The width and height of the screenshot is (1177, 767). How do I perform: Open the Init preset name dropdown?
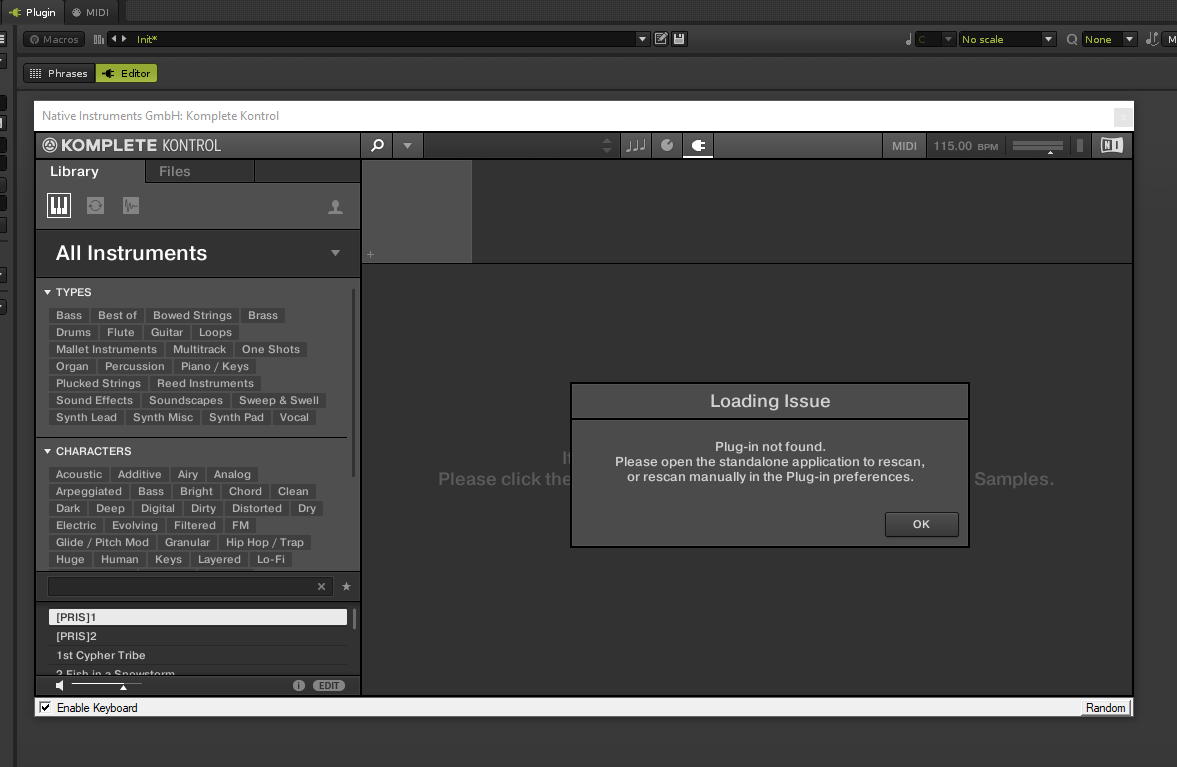pyautogui.click(x=642, y=39)
